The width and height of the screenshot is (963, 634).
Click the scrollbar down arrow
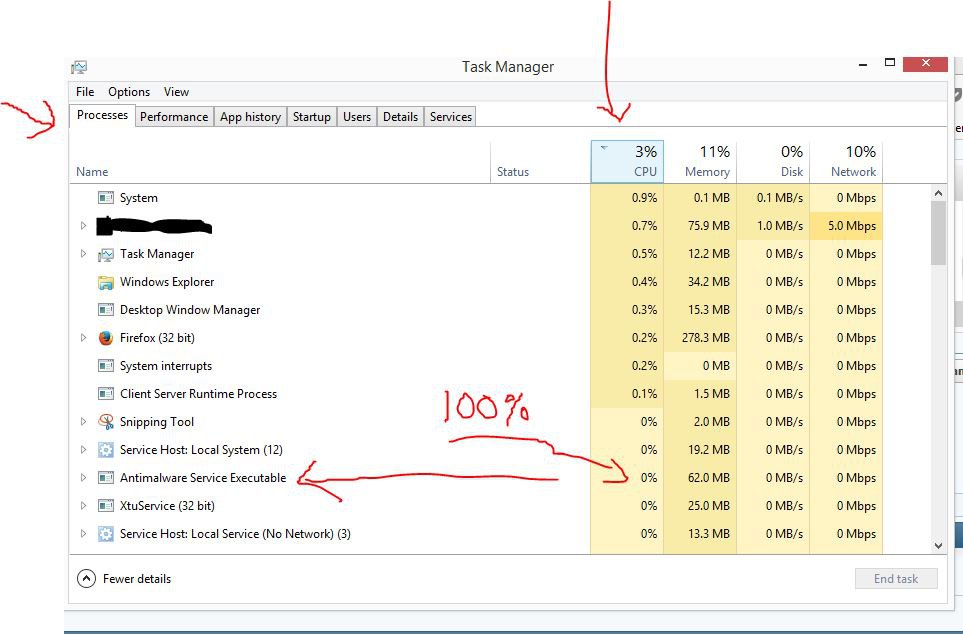pyautogui.click(x=938, y=546)
